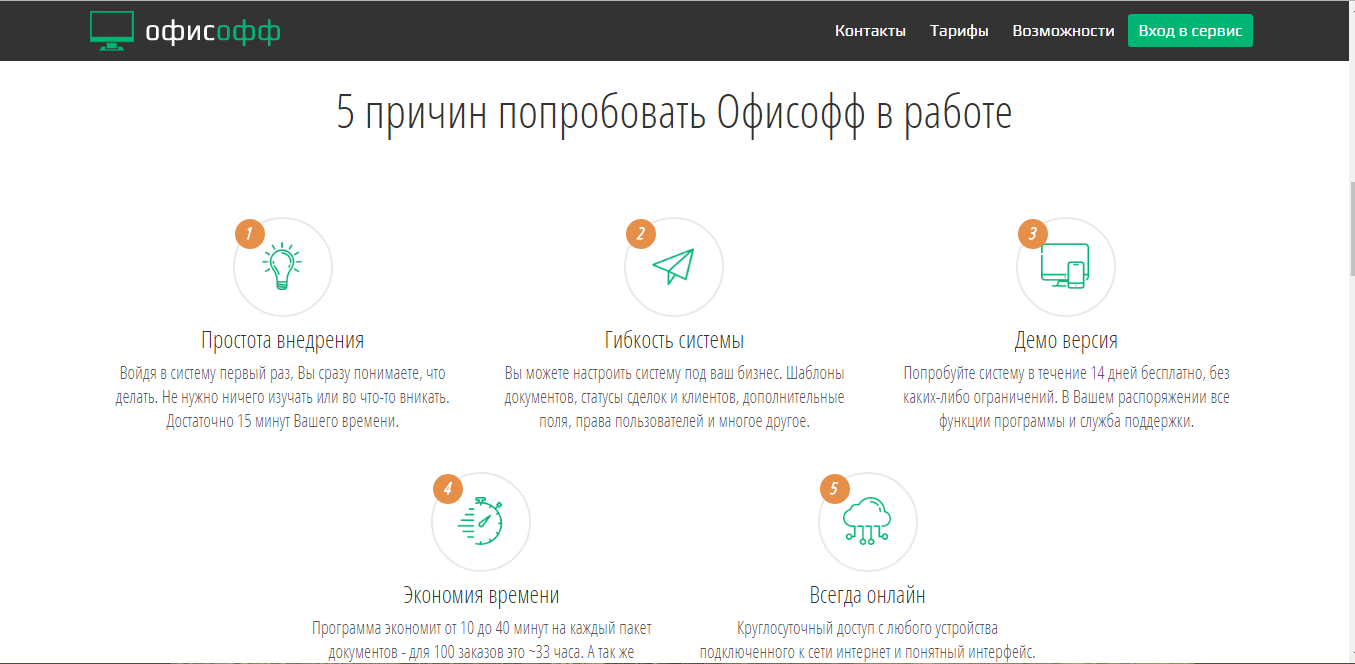Select the lightbulb icon for Простота внедрения
The width and height of the screenshot is (1355, 664).
282,267
